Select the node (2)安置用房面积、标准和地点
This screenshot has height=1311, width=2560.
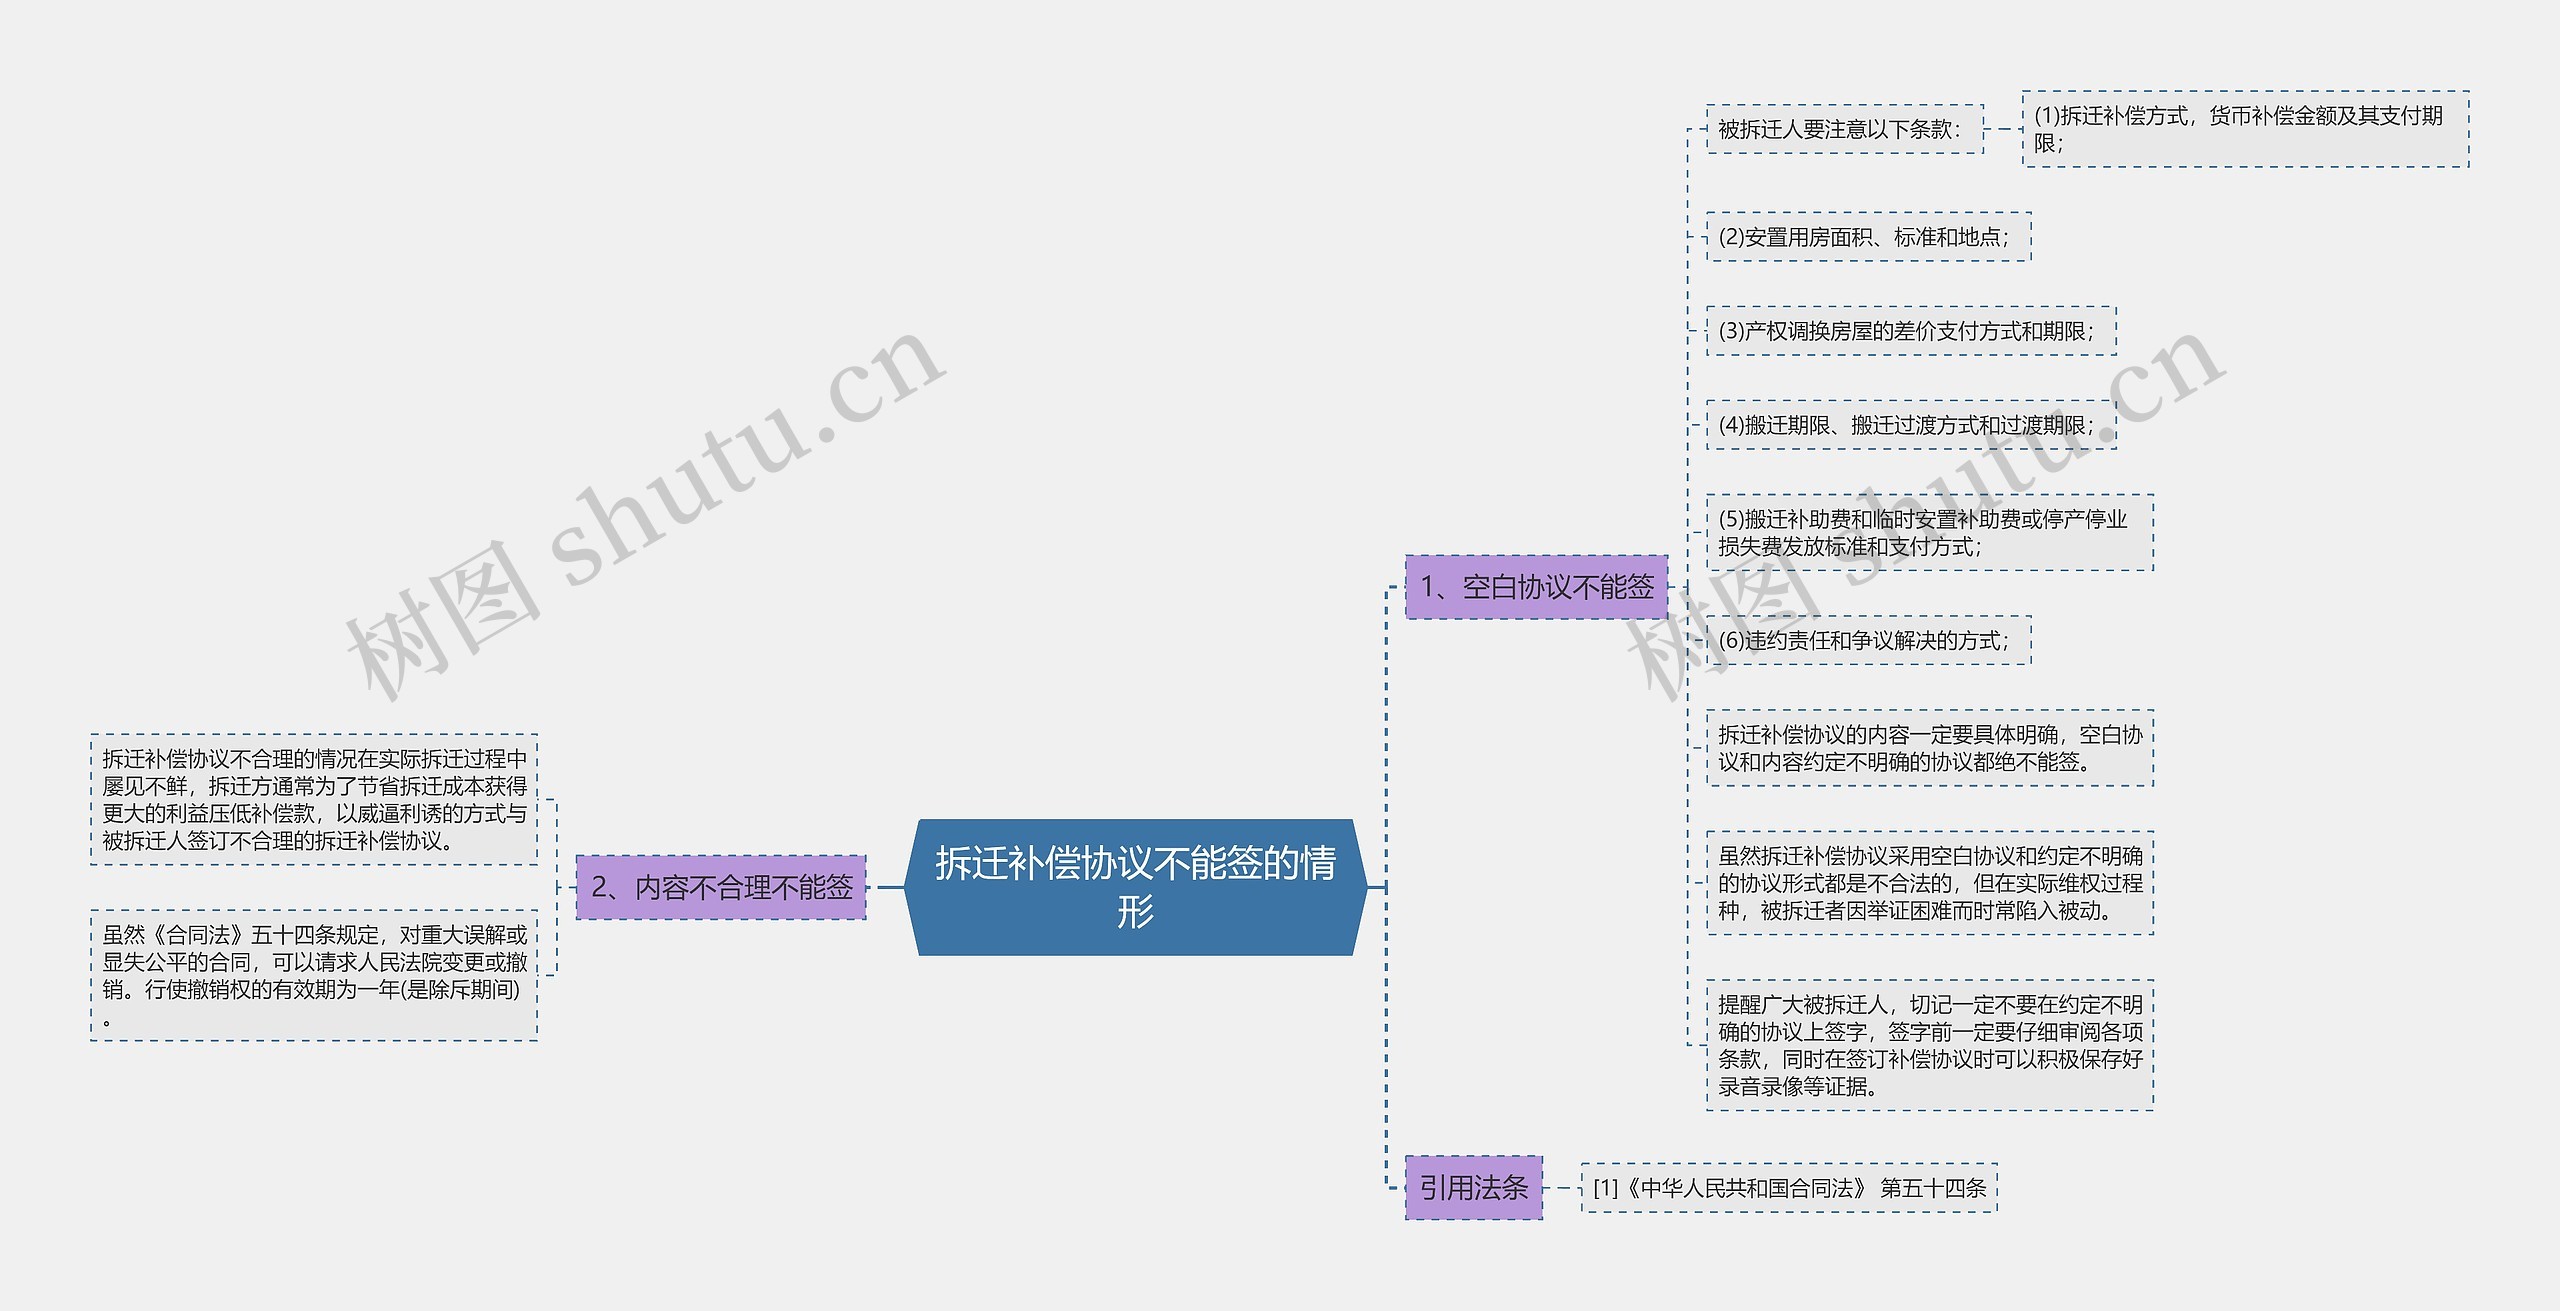1869,237
